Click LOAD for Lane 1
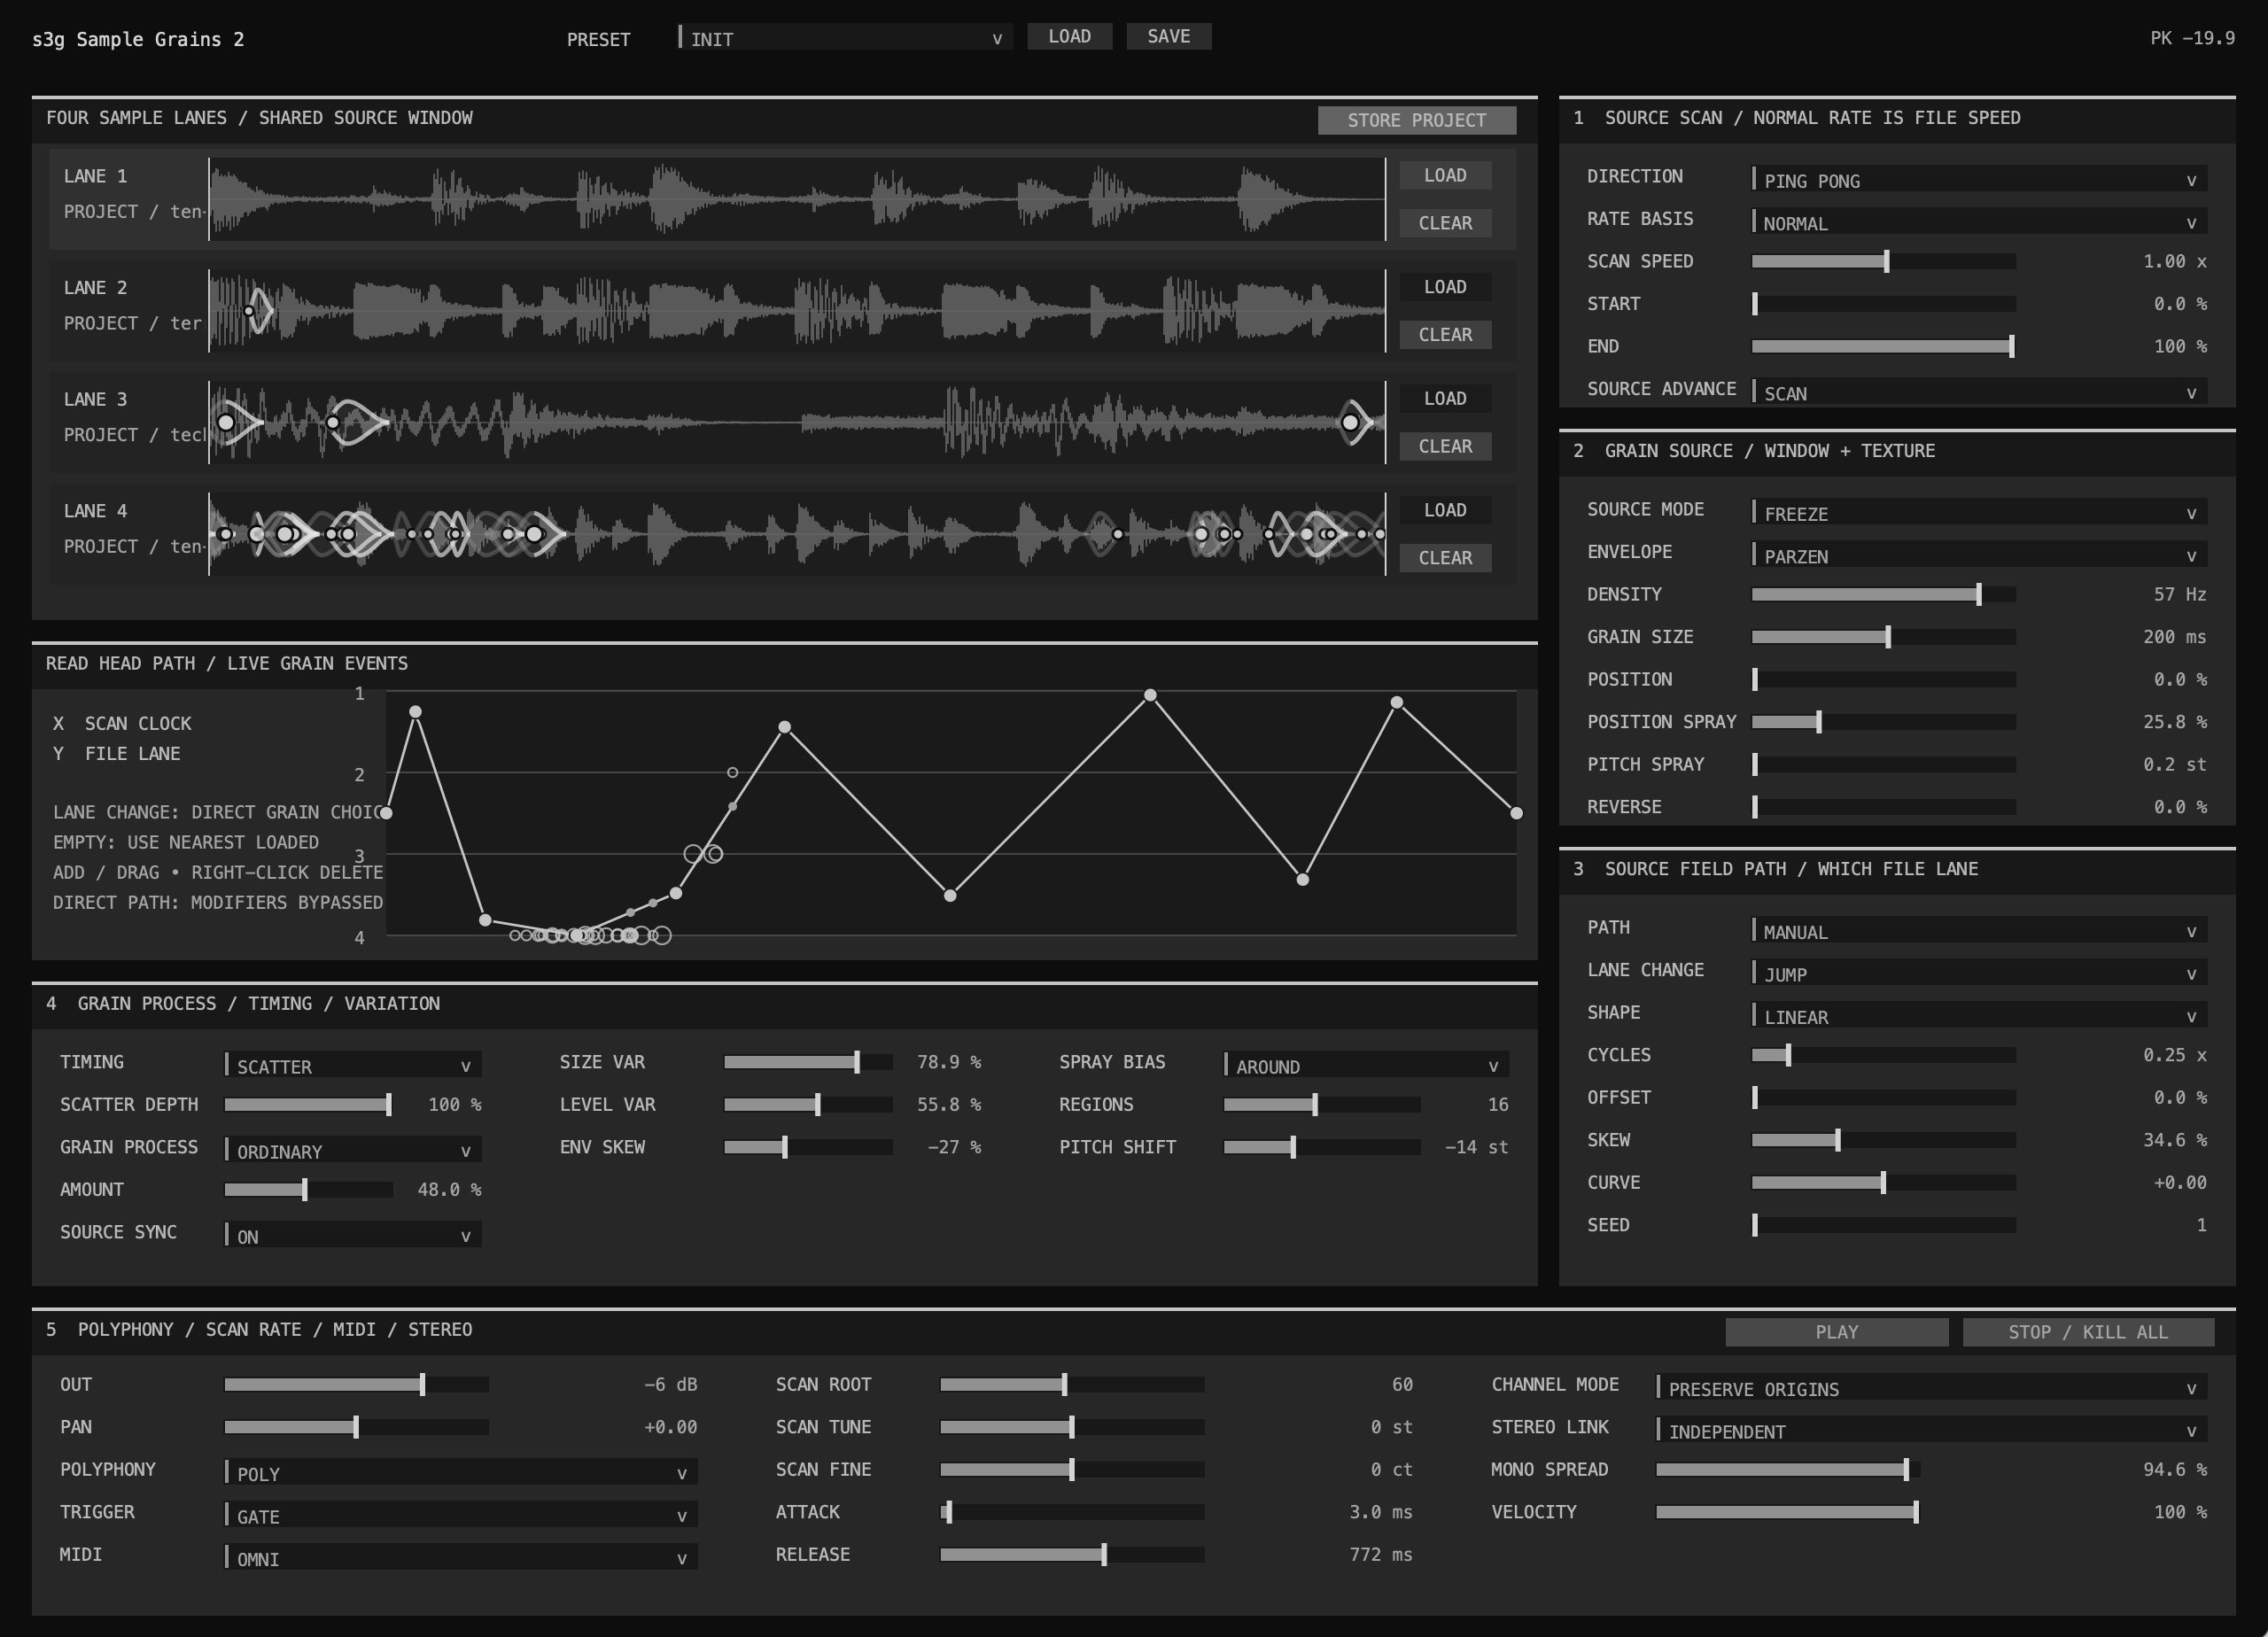 tap(1445, 175)
